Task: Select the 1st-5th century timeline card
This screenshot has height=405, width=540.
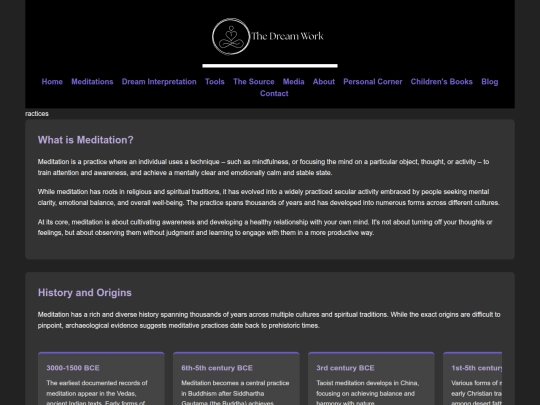Action: [x=472, y=378]
